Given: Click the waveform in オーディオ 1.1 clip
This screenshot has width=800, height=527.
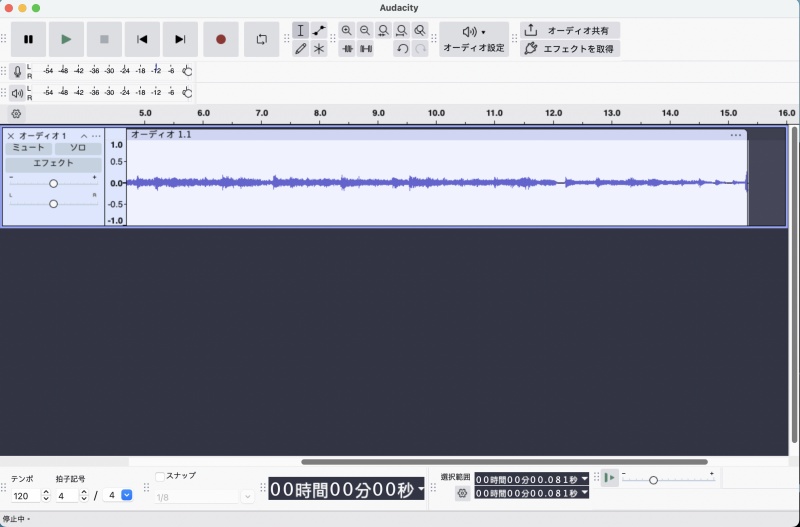Looking at the screenshot, I should 437,183.
